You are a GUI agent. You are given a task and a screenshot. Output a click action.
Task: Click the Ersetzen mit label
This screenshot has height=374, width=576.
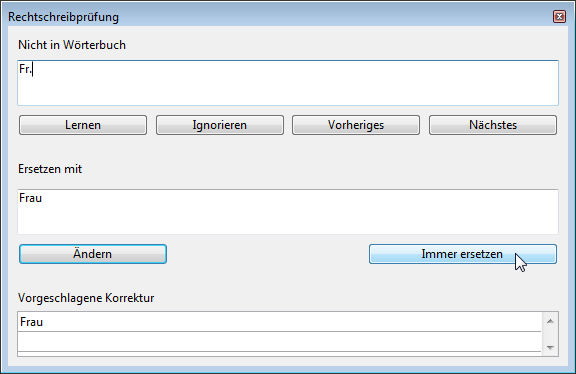(50, 169)
